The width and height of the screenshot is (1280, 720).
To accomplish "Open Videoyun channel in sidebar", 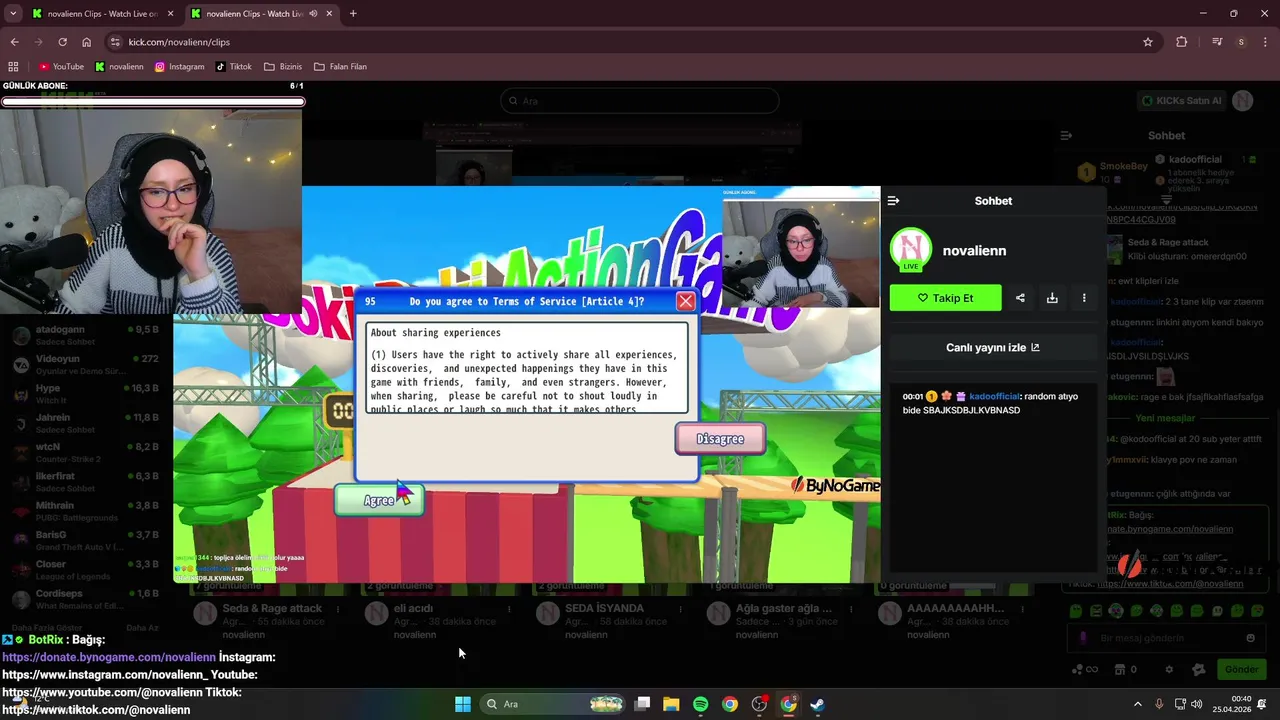I will 86,365.
